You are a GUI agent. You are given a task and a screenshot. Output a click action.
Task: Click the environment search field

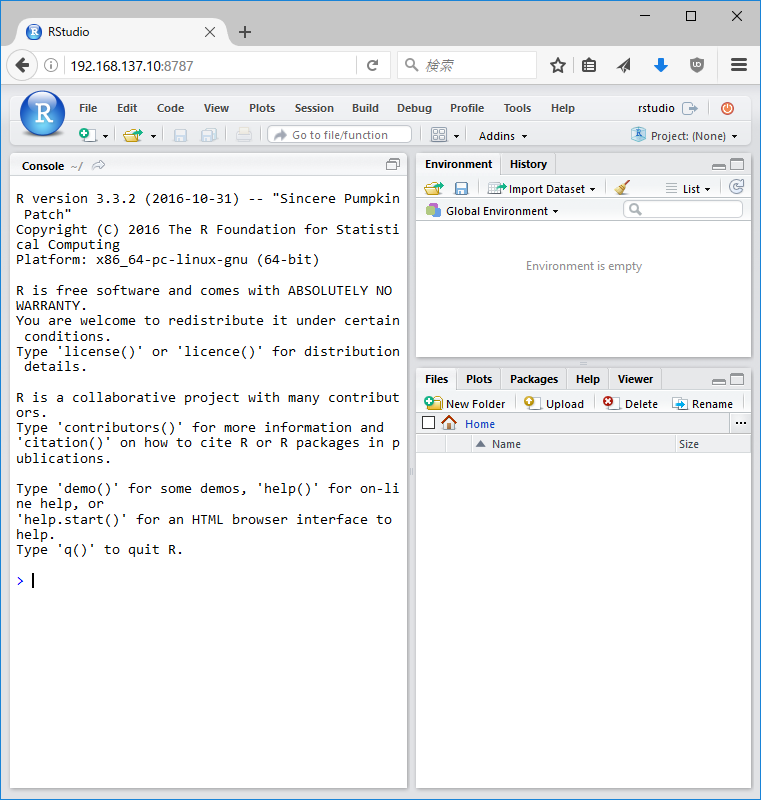(683, 209)
